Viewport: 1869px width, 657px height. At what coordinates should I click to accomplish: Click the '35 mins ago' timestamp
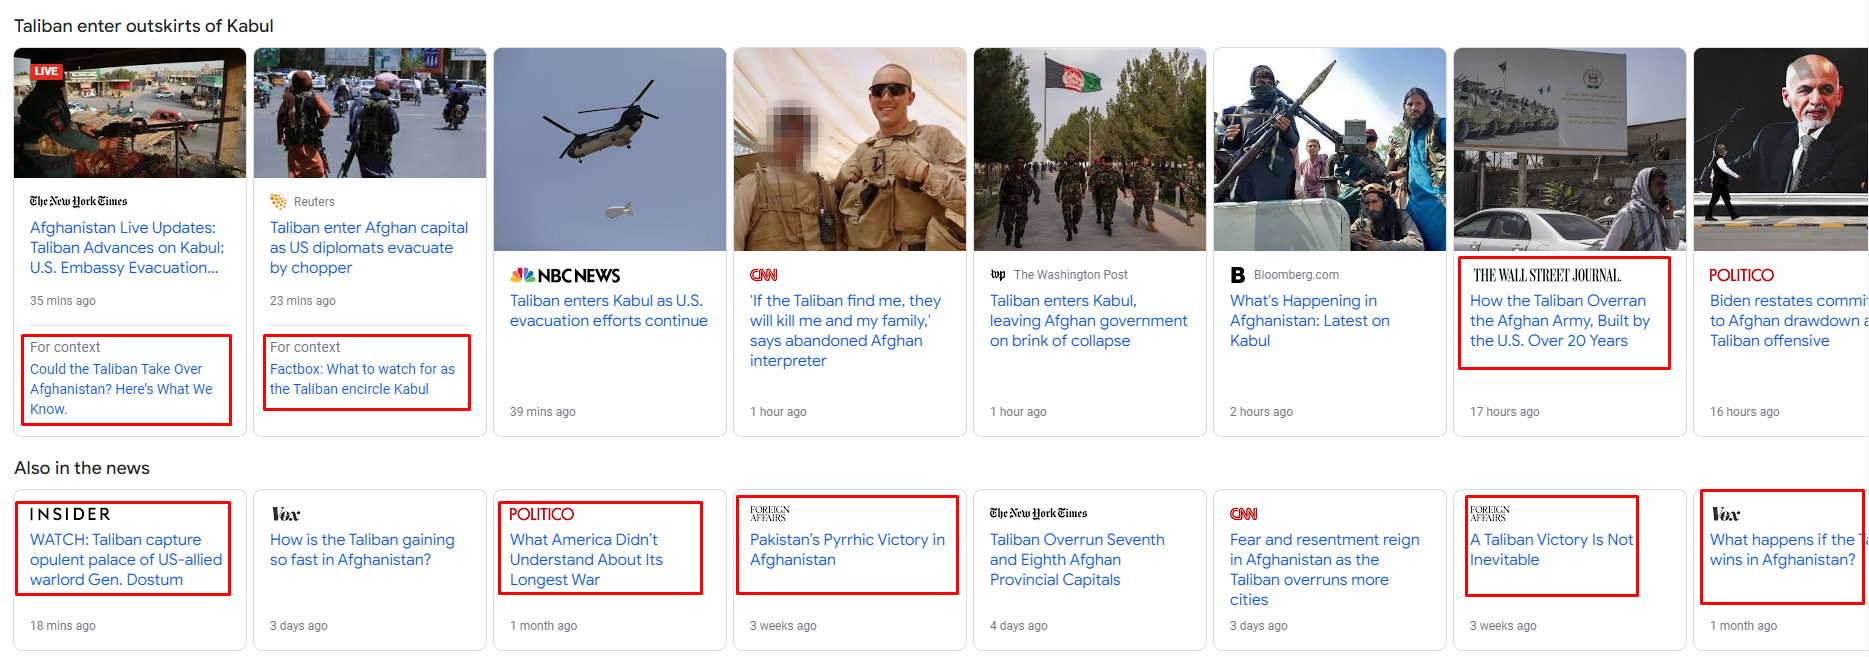pos(63,301)
